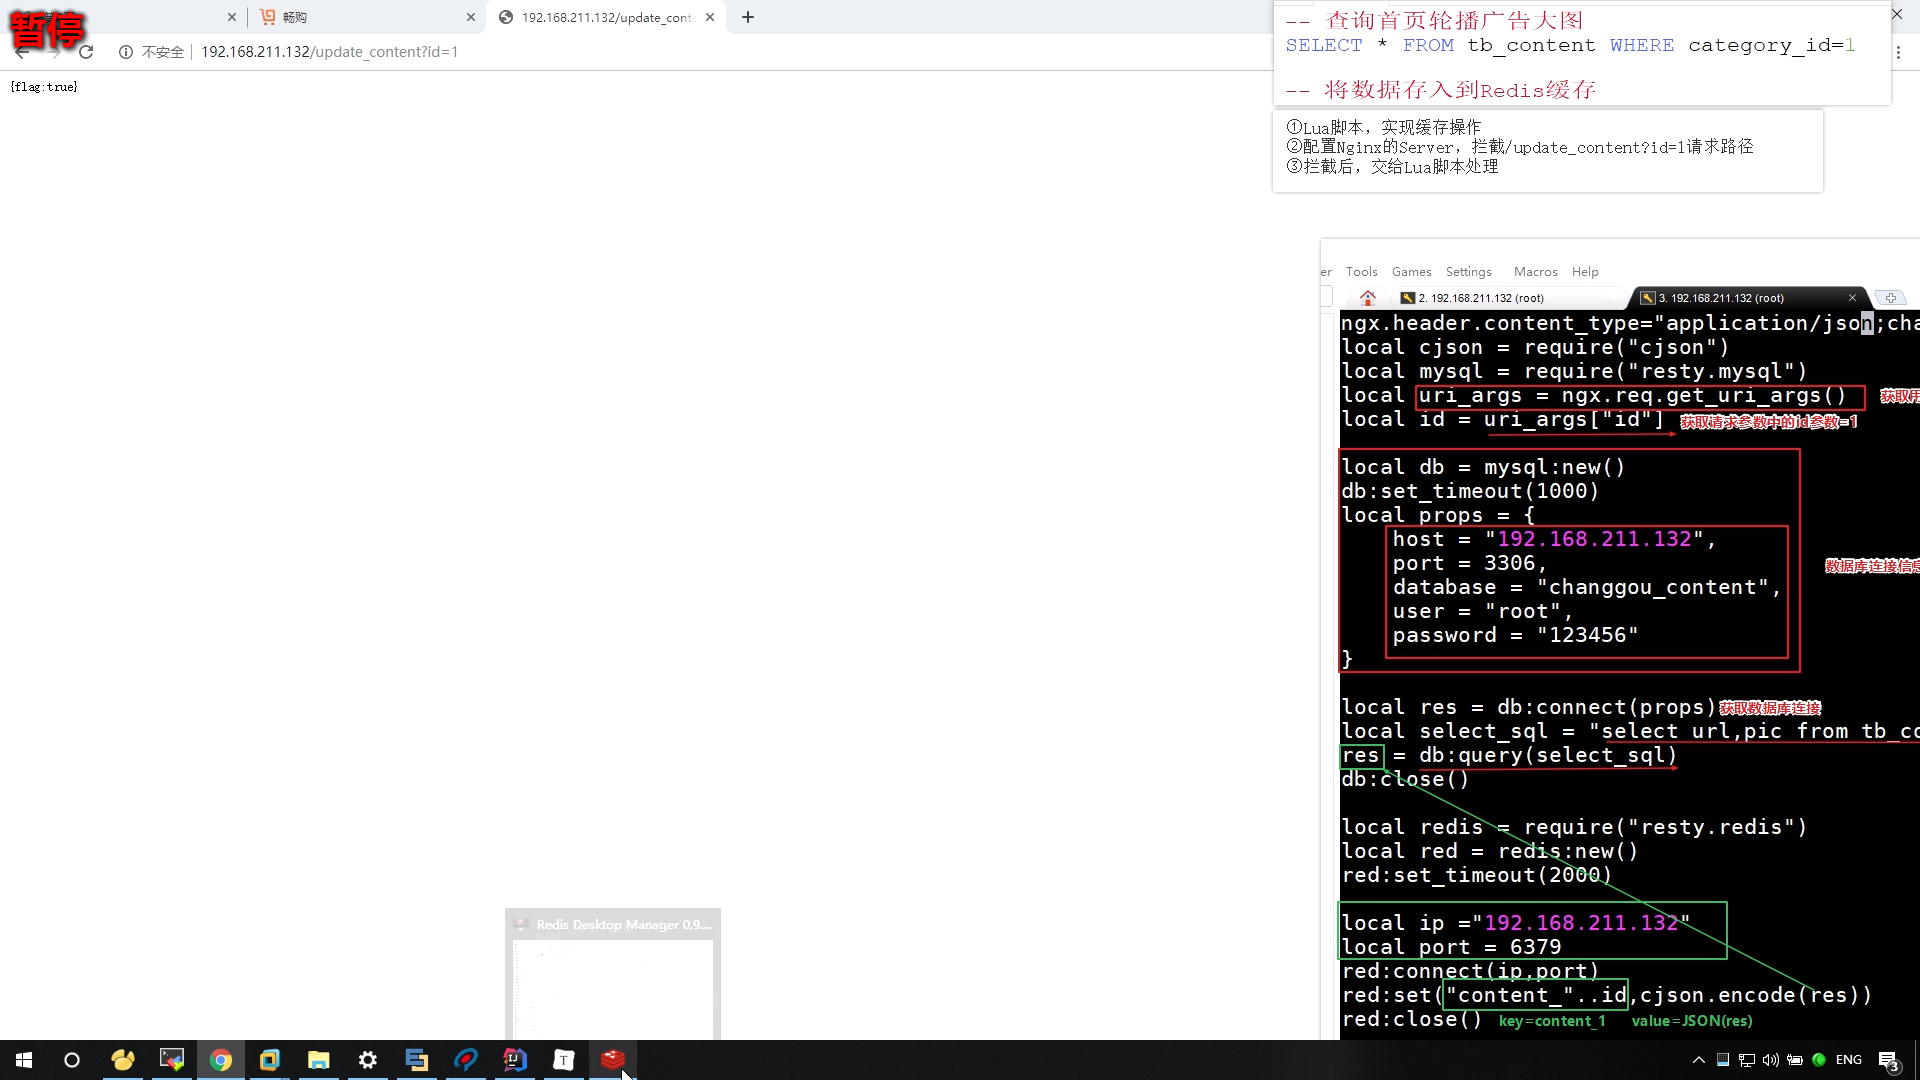Open the Settings menu in MobaXterm
This screenshot has height=1080, width=1920.
coord(1468,272)
